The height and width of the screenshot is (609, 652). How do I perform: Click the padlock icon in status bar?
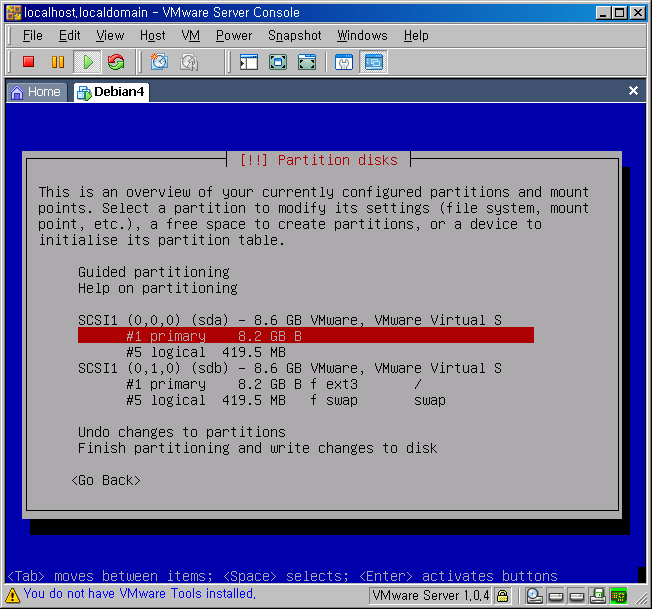tap(503, 596)
